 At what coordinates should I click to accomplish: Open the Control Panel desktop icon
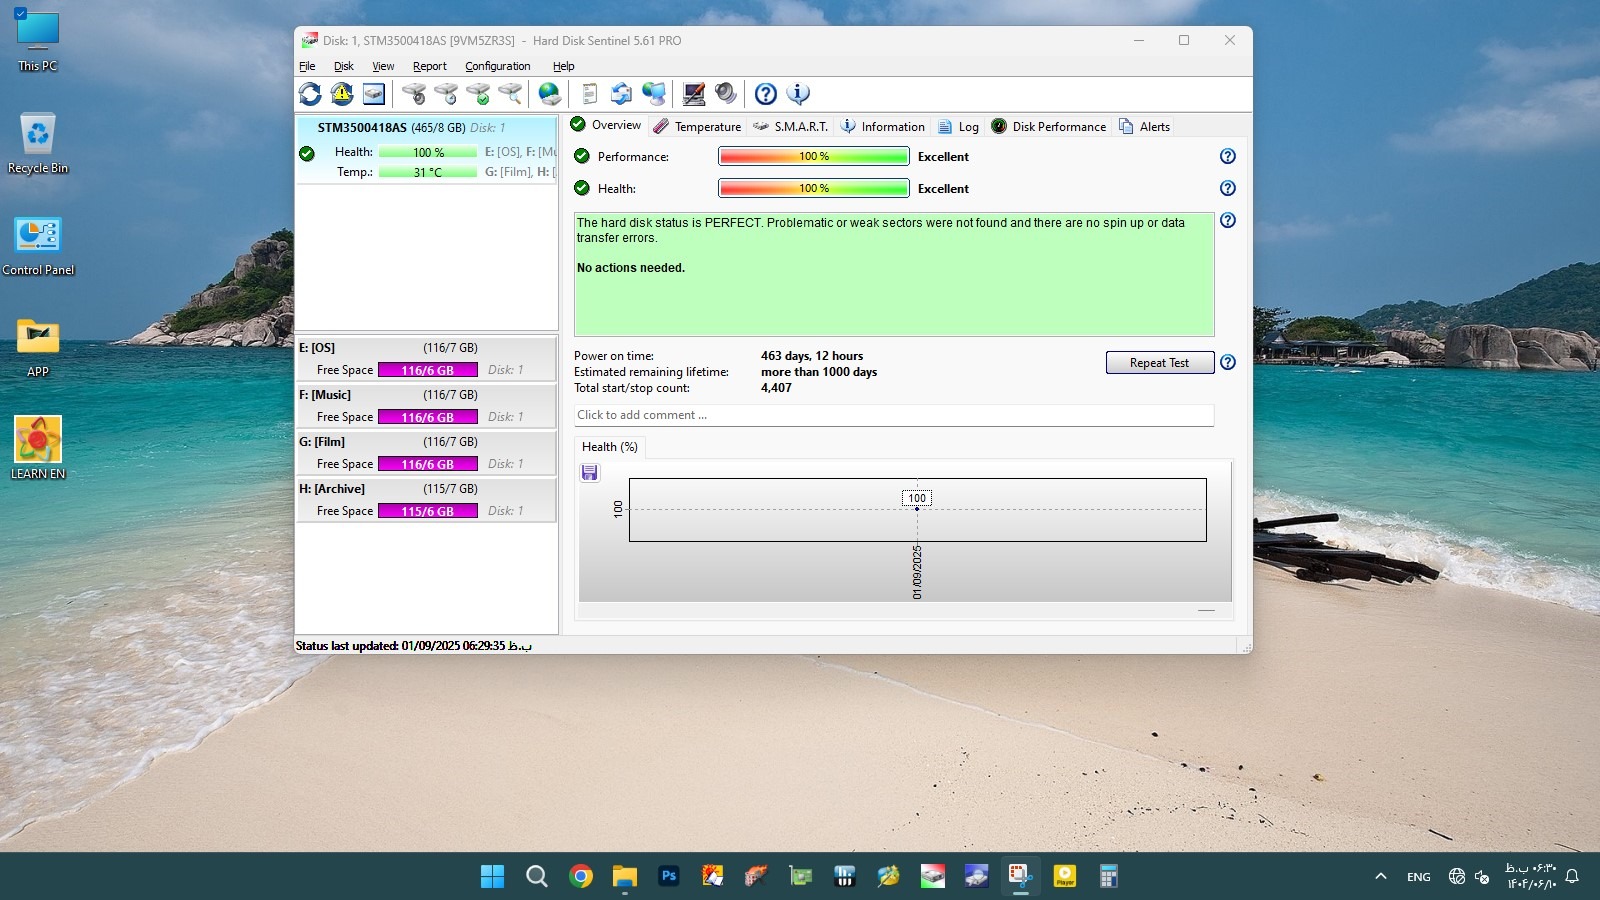pyautogui.click(x=38, y=245)
